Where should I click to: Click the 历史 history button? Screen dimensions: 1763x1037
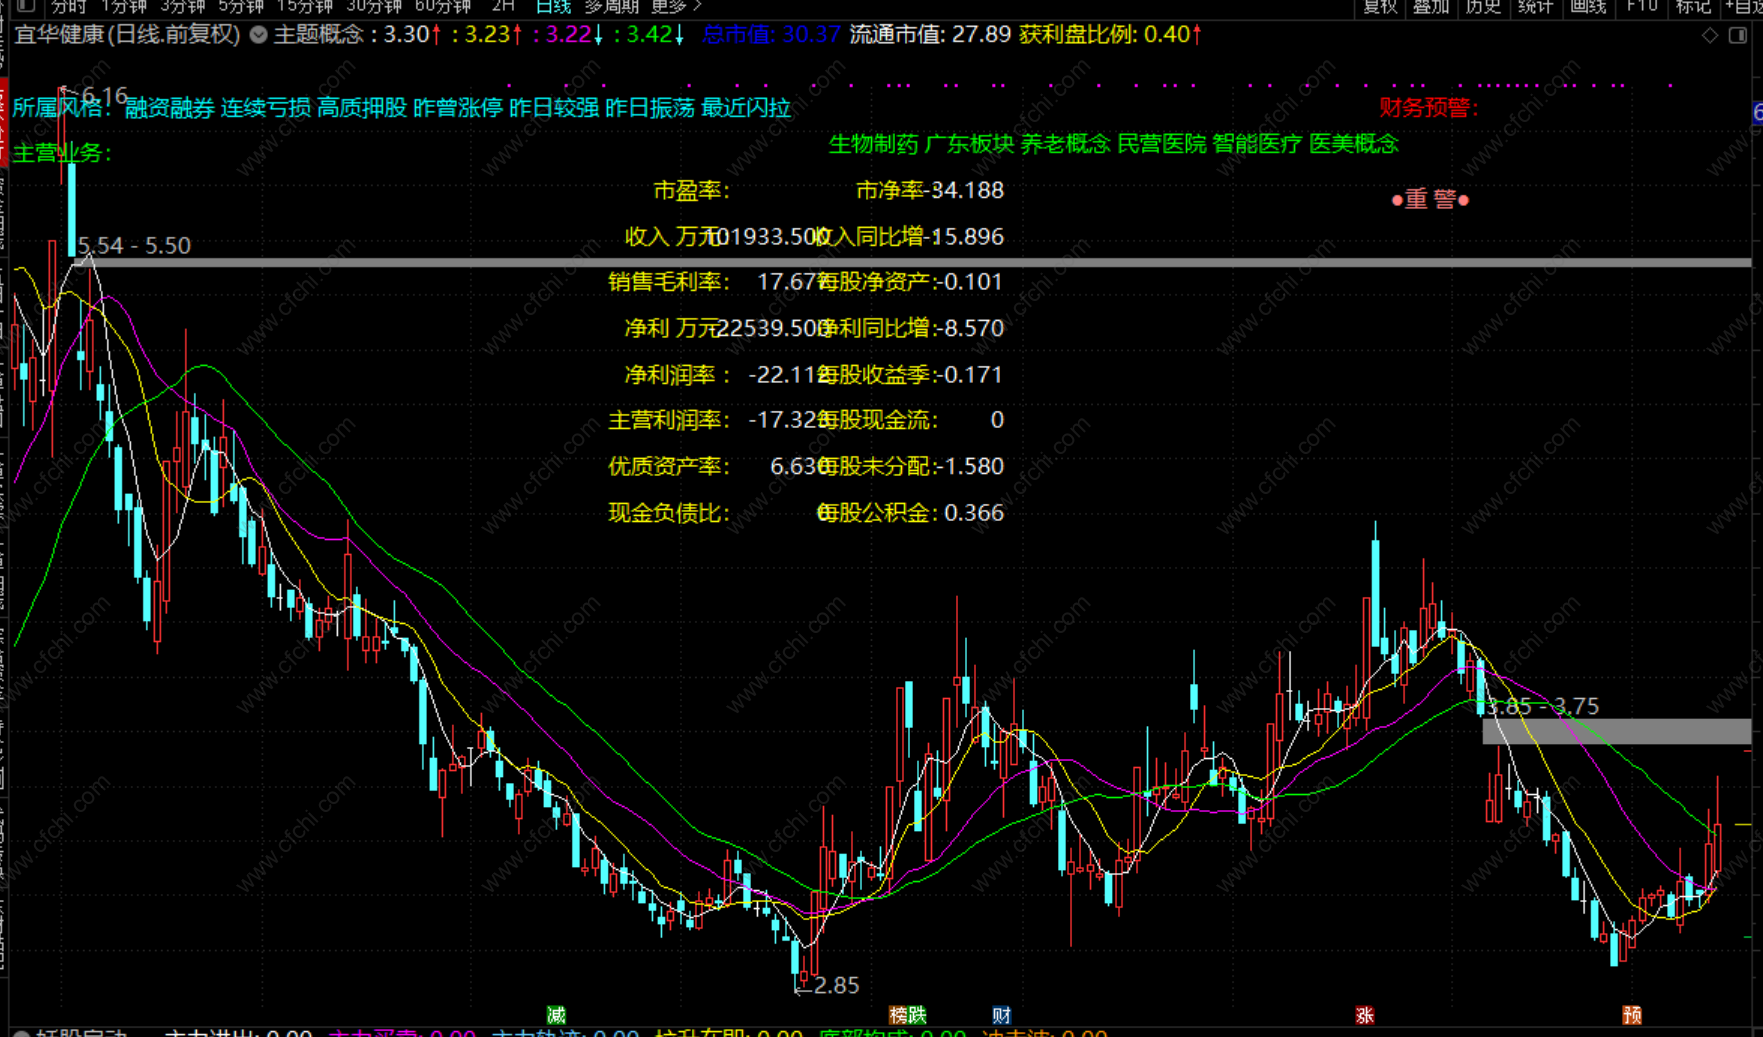tap(1483, 6)
